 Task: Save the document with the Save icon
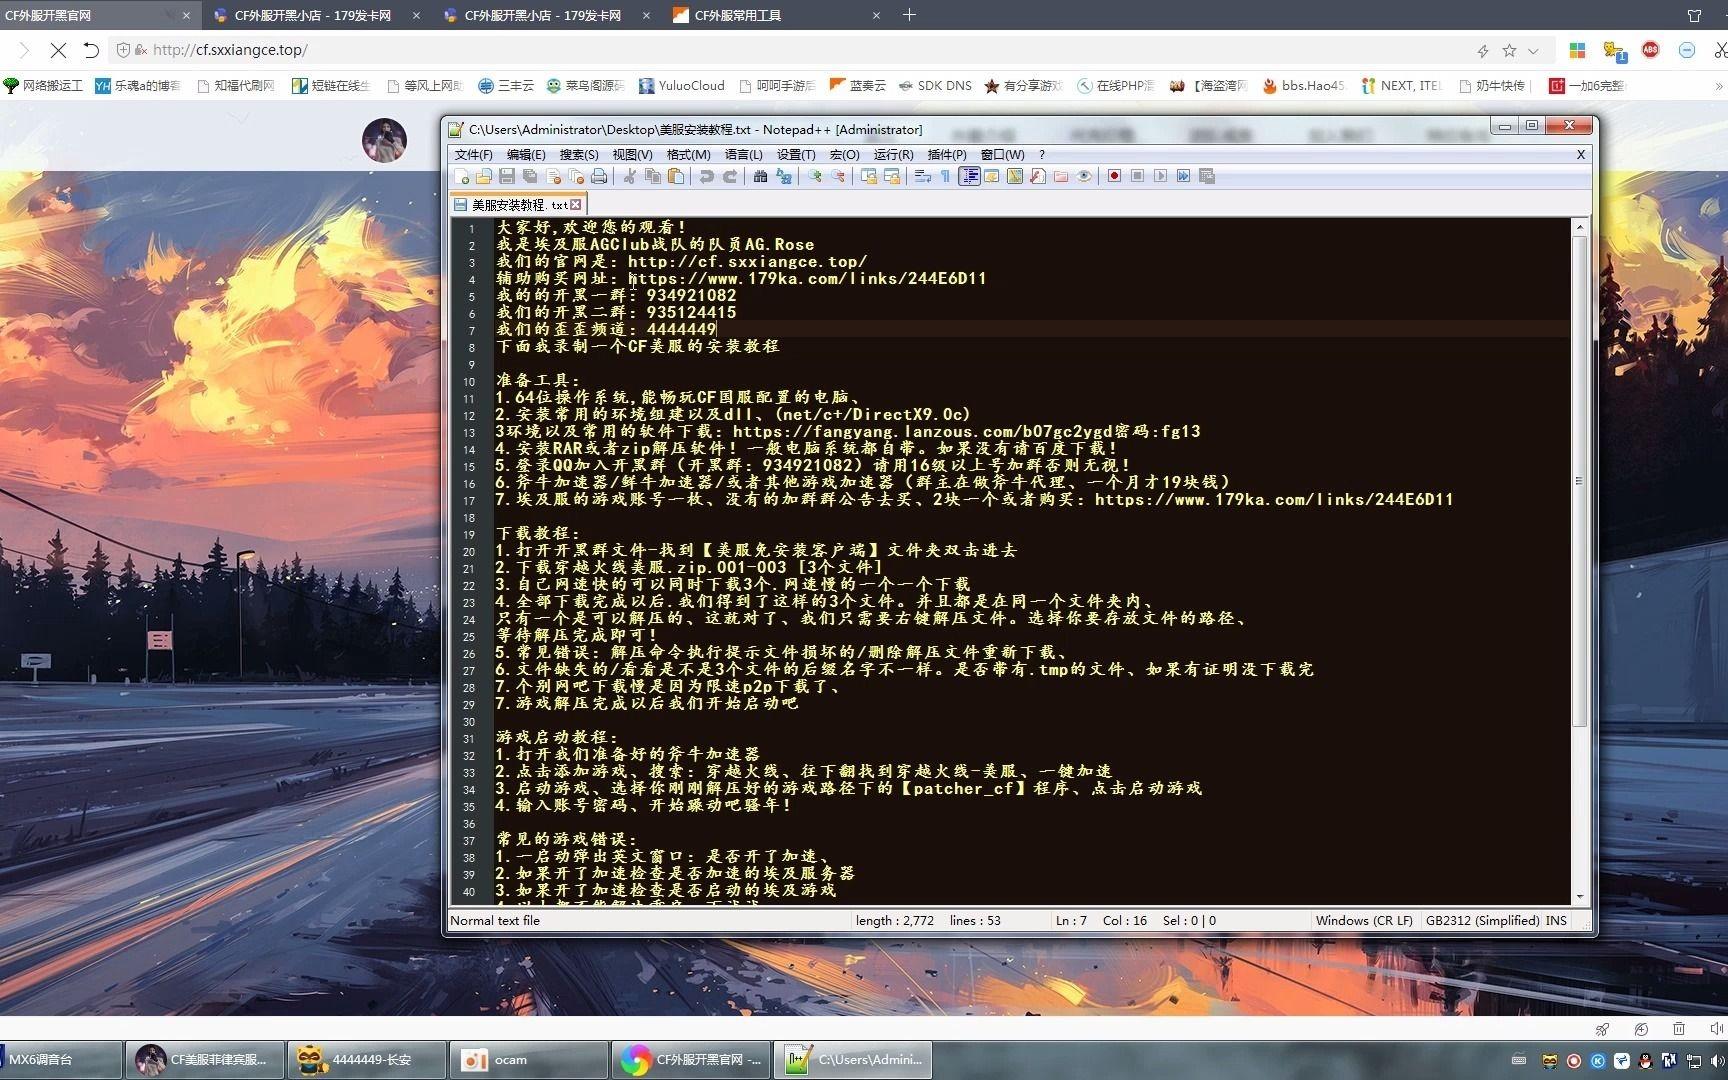coord(507,176)
